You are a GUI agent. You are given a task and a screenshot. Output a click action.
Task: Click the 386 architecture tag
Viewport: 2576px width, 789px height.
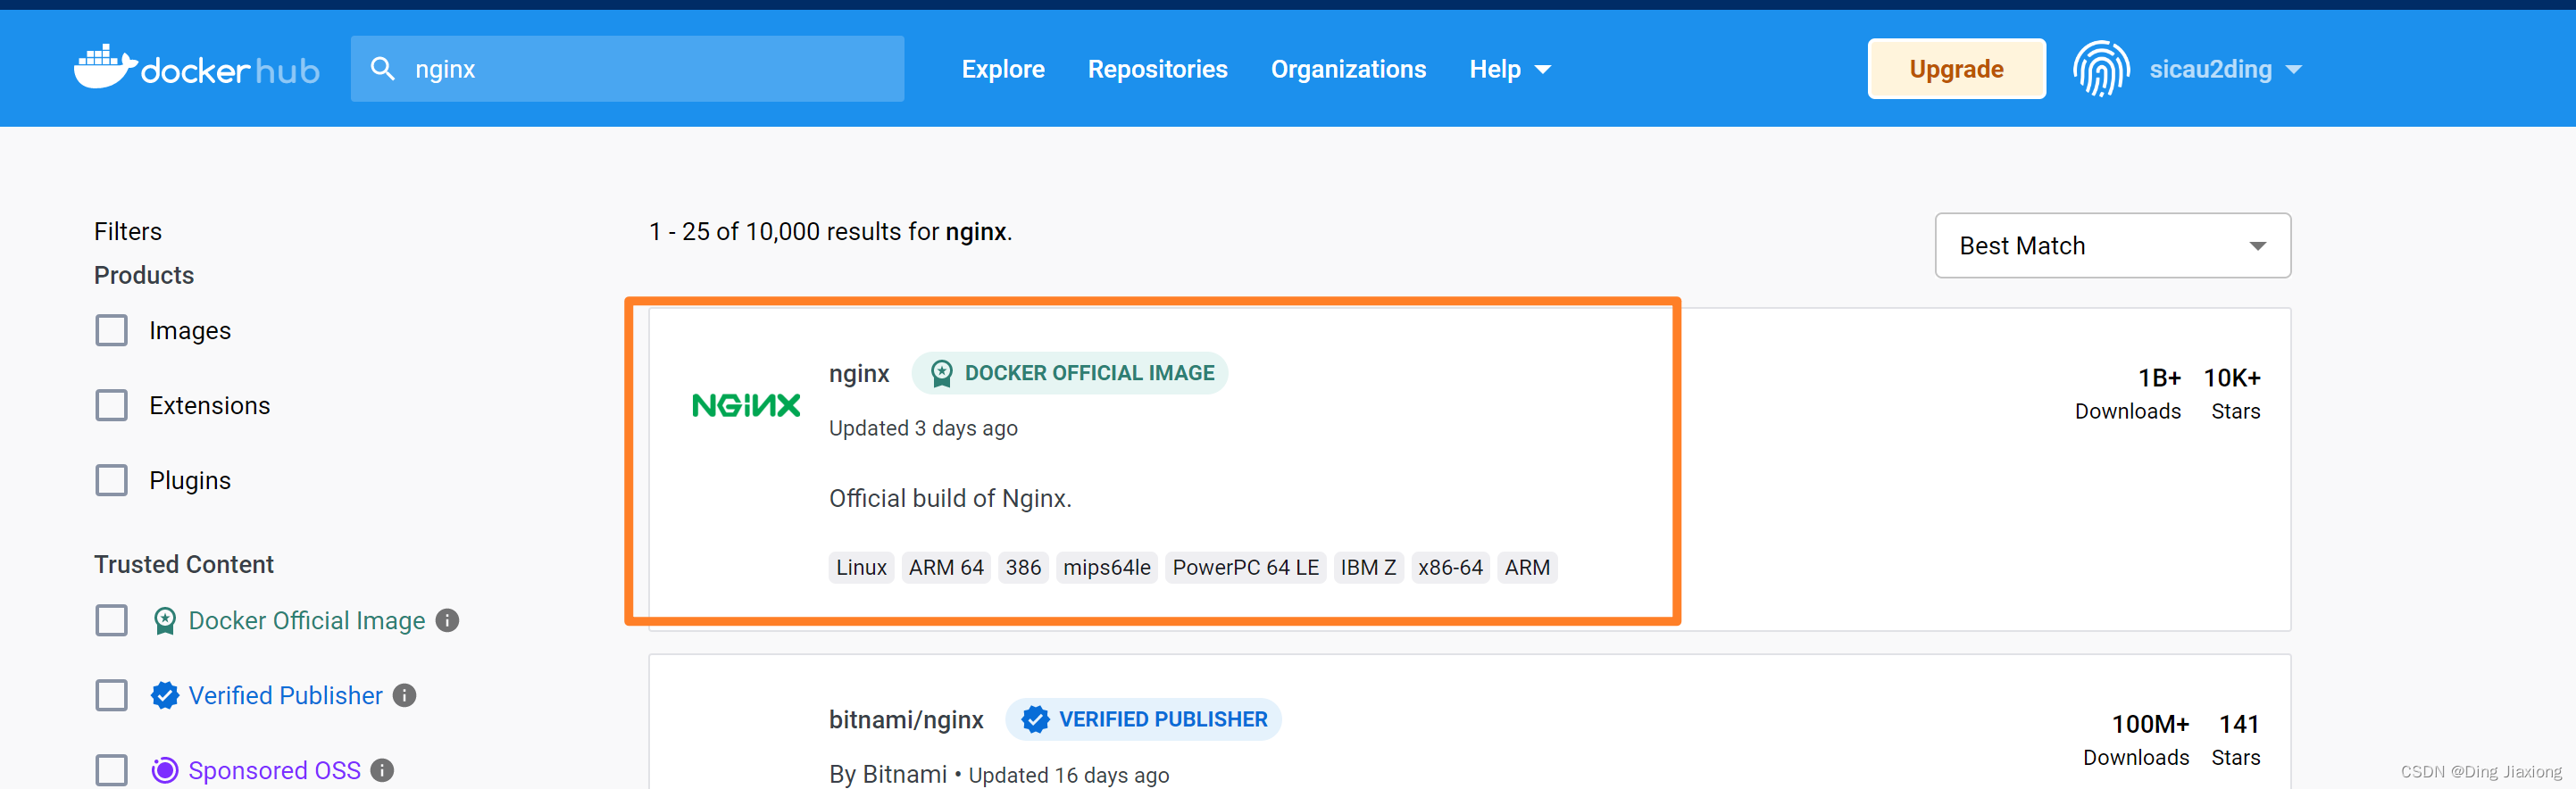[1023, 567]
